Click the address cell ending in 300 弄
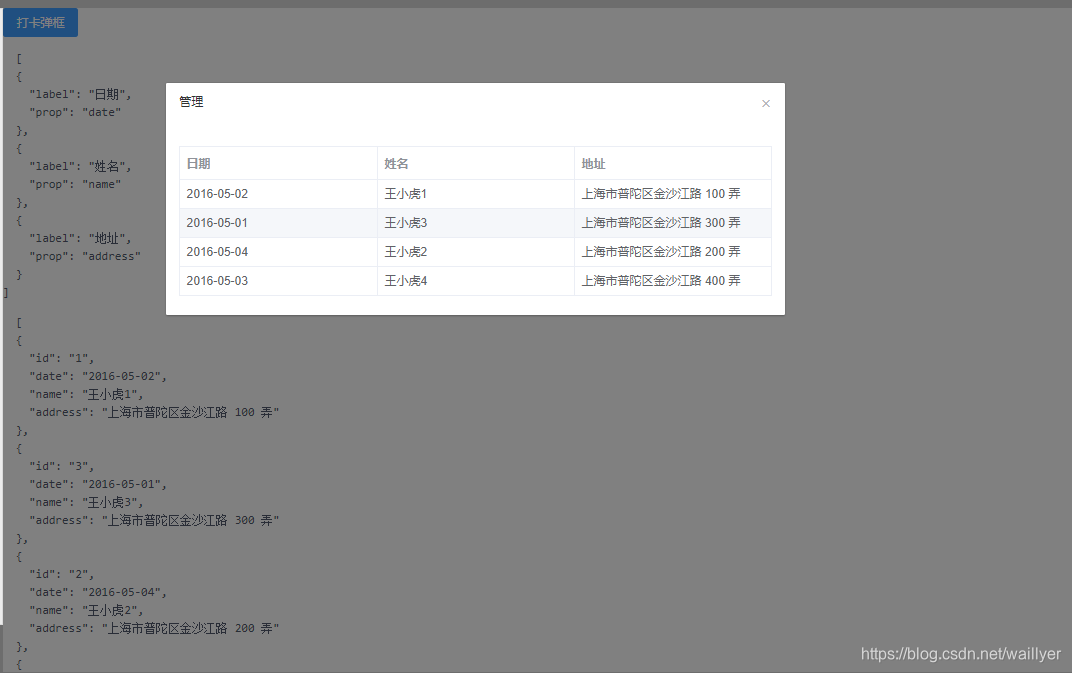The width and height of the screenshot is (1072, 673). 673,223
